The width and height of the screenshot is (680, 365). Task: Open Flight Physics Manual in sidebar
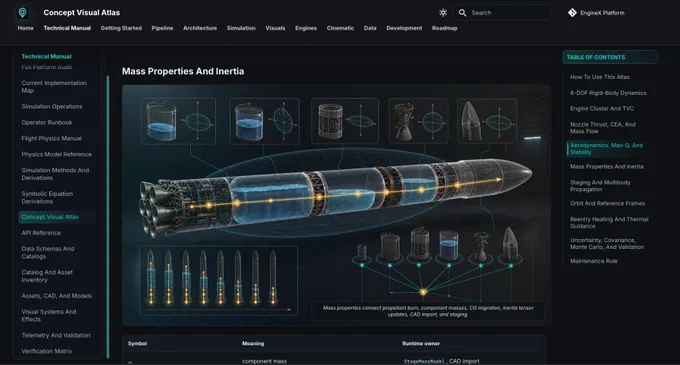pos(52,139)
